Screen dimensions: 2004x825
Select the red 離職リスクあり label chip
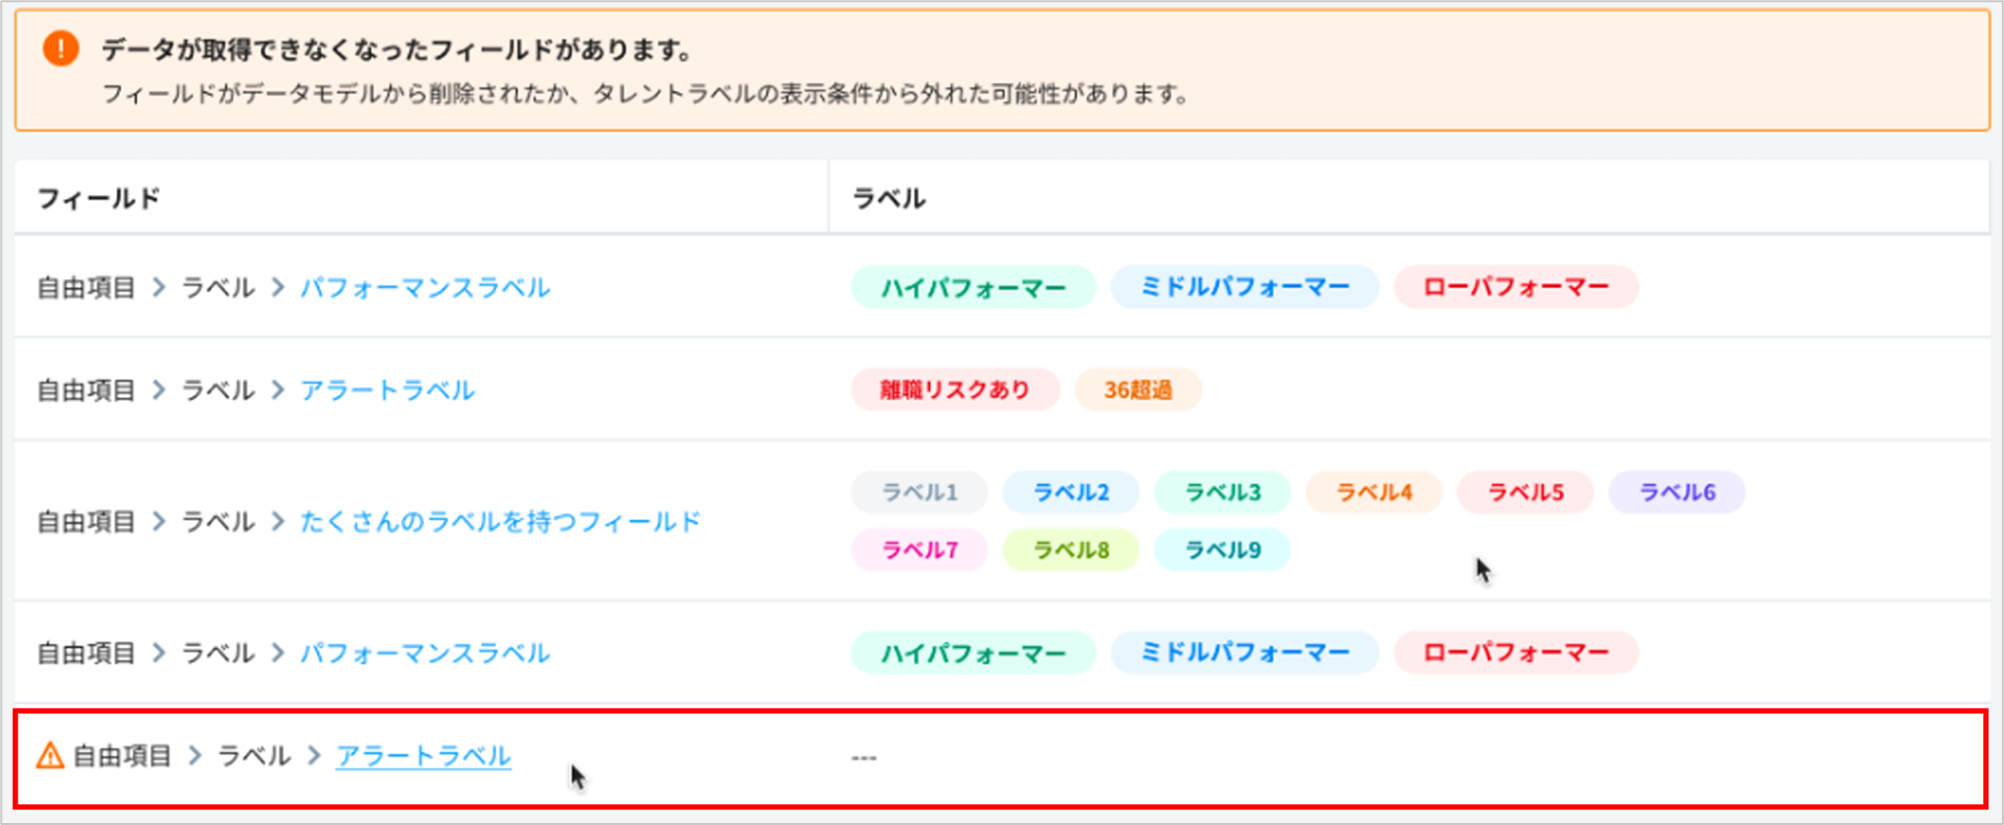954,390
